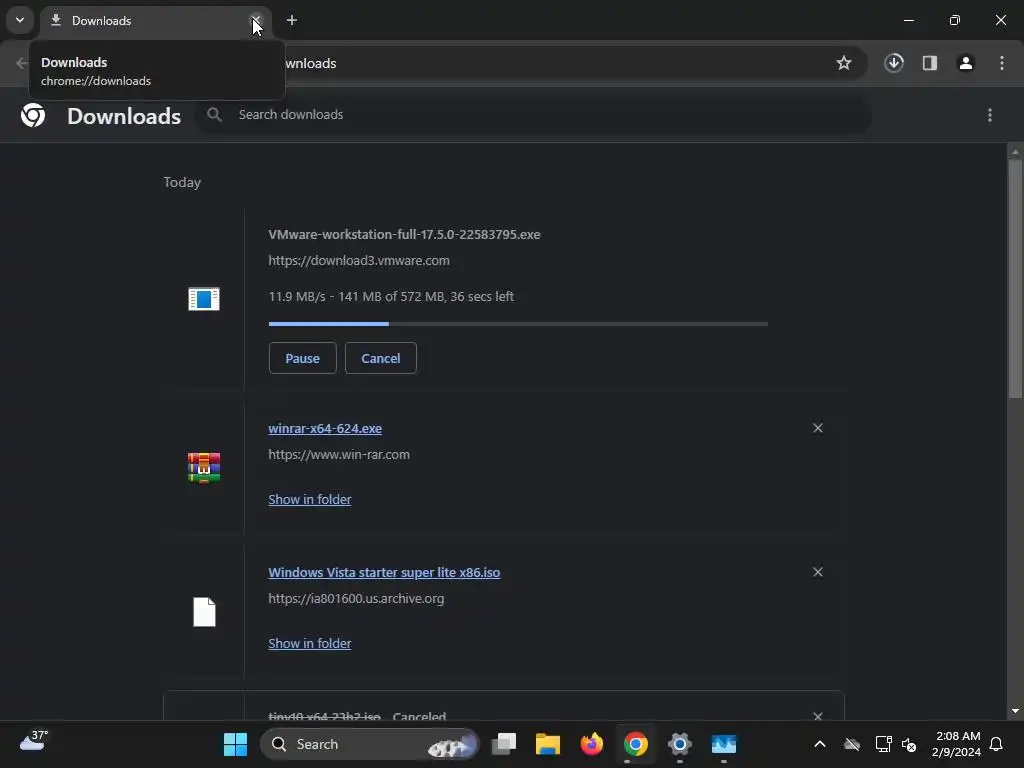This screenshot has width=1024, height=768.
Task: Click the taskbar Search box
Action: [370, 744]
